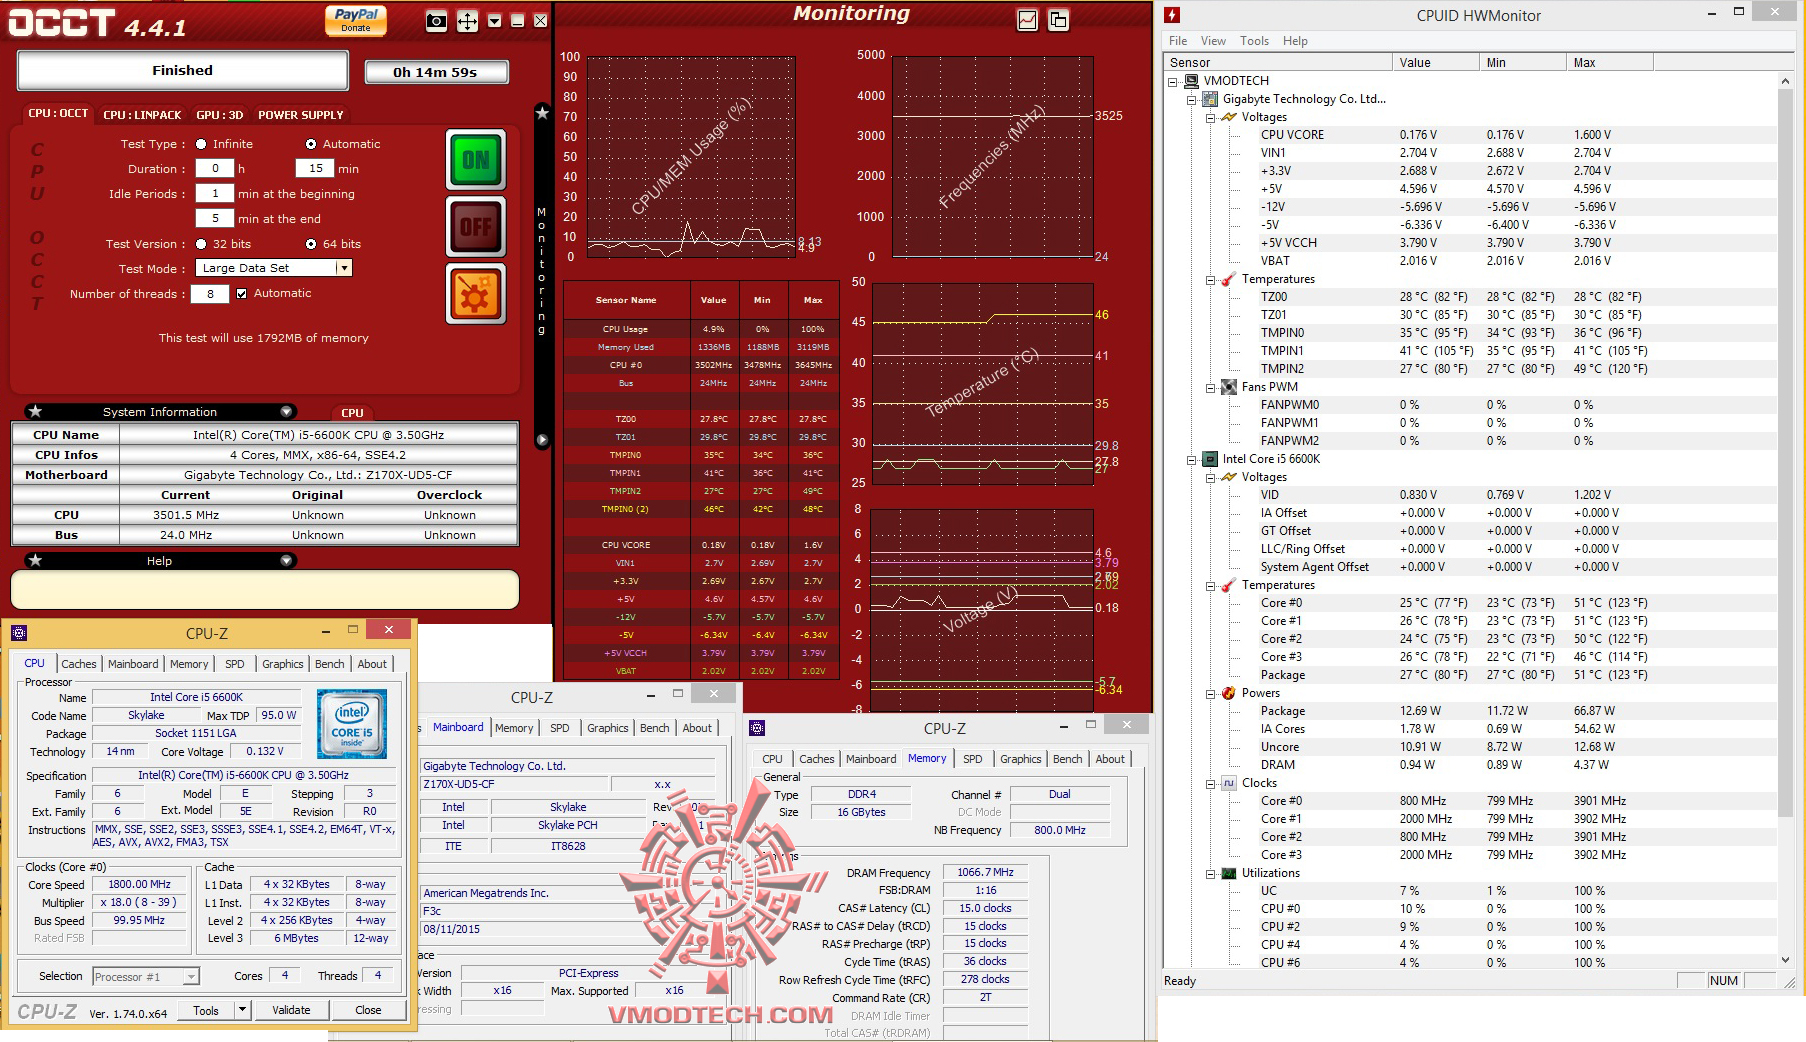Open the OCCT title bar dropdown arrow
Screen dimensions: 1806x1042
494,21
